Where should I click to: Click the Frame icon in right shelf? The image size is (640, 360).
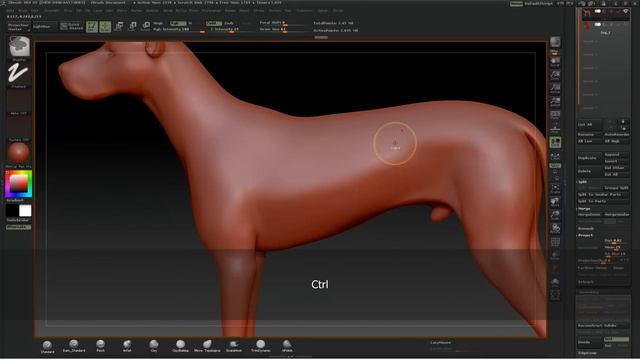point(555,189)
